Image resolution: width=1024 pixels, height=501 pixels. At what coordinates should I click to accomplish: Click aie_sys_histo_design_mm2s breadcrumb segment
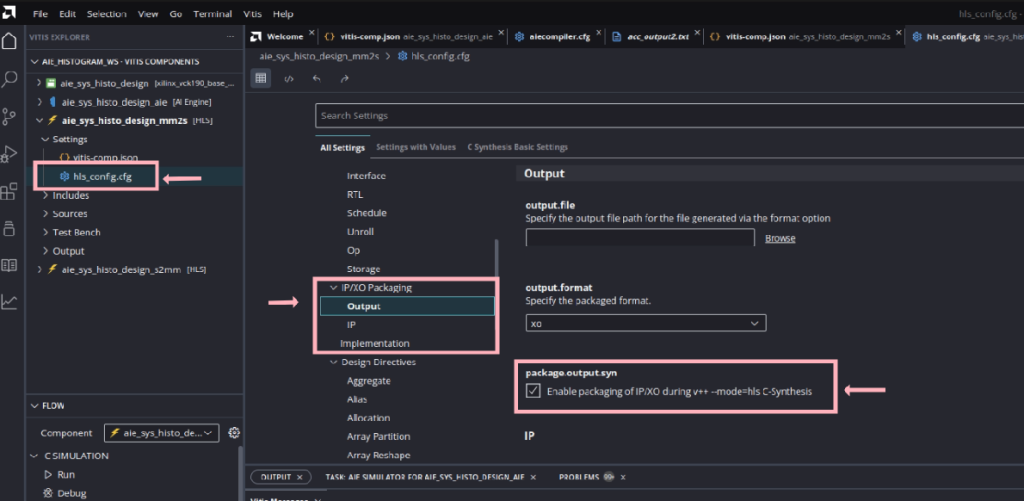click(x=320, y=56)
